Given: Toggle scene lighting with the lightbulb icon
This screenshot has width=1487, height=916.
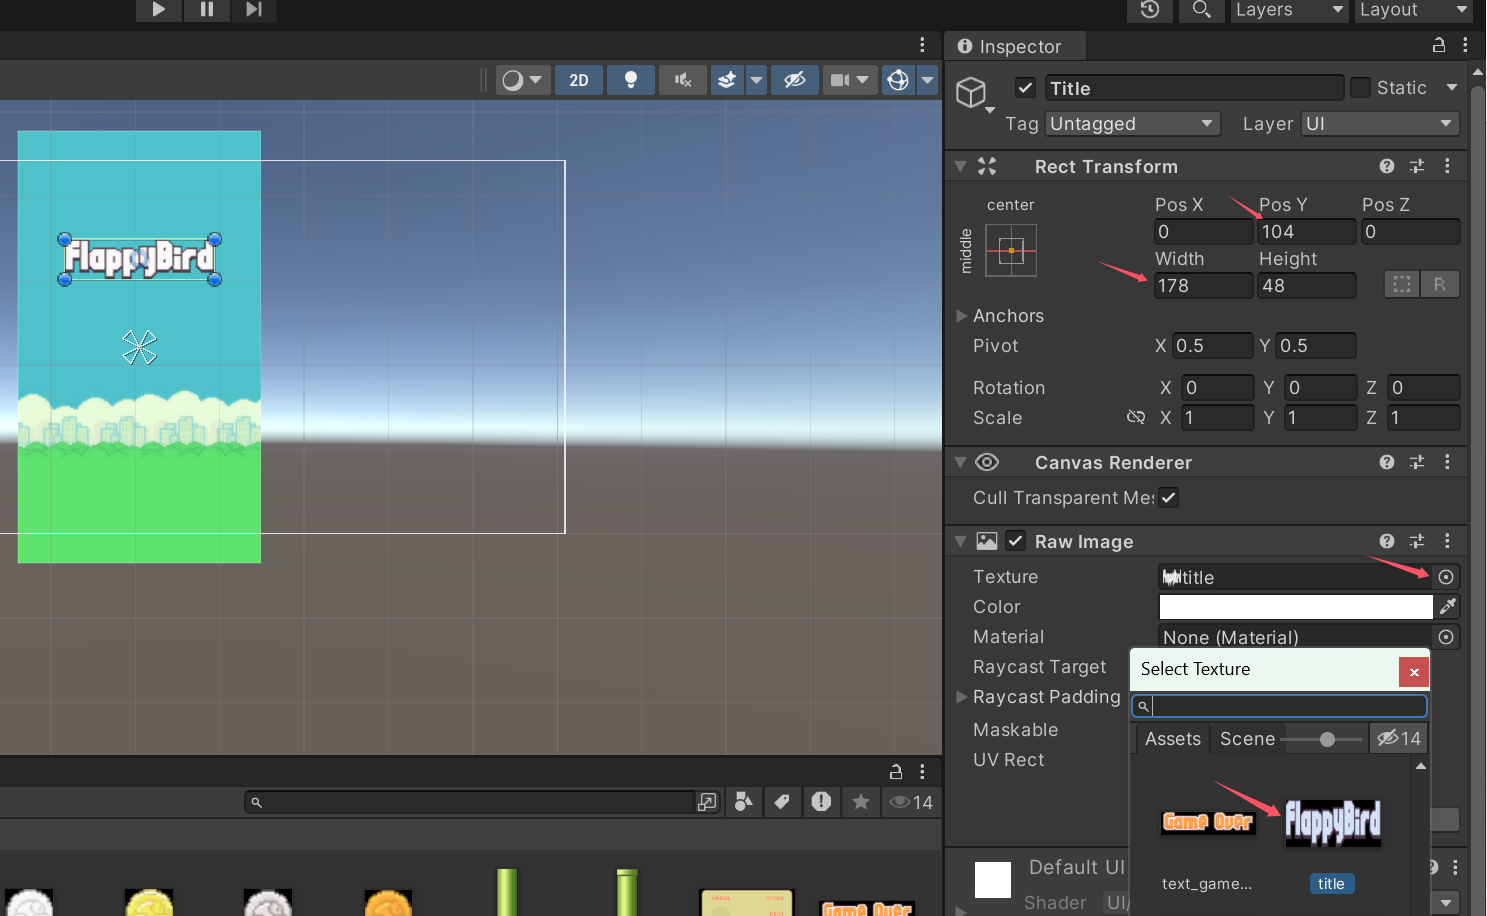Looking at the screenshot, I should tap(630, 80).
